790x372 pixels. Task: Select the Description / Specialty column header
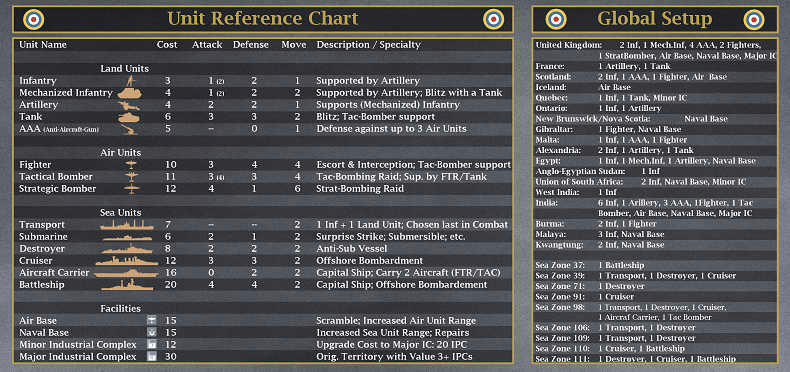tap(368, 45)
